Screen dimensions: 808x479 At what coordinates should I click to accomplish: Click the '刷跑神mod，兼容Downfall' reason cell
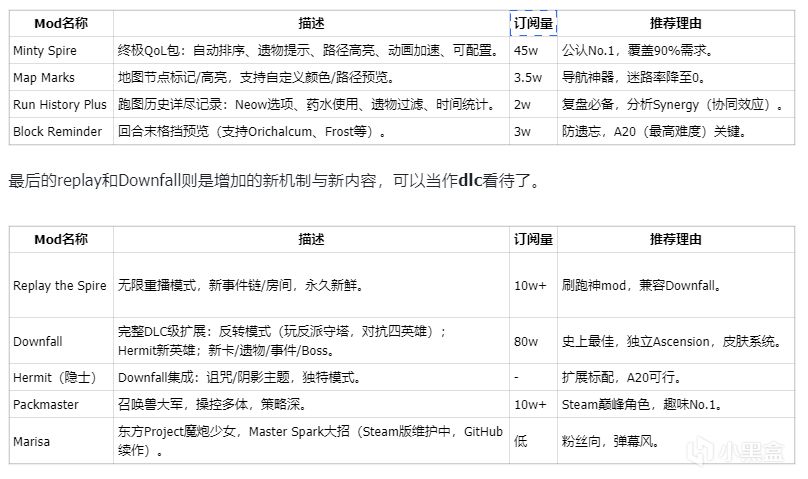point(676,285)
